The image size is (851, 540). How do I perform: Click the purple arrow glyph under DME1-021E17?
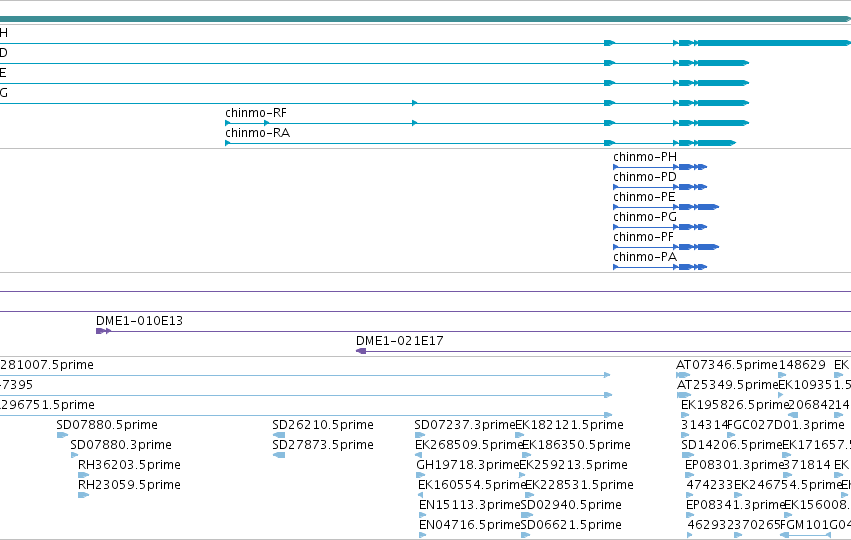tap(361, 351)
